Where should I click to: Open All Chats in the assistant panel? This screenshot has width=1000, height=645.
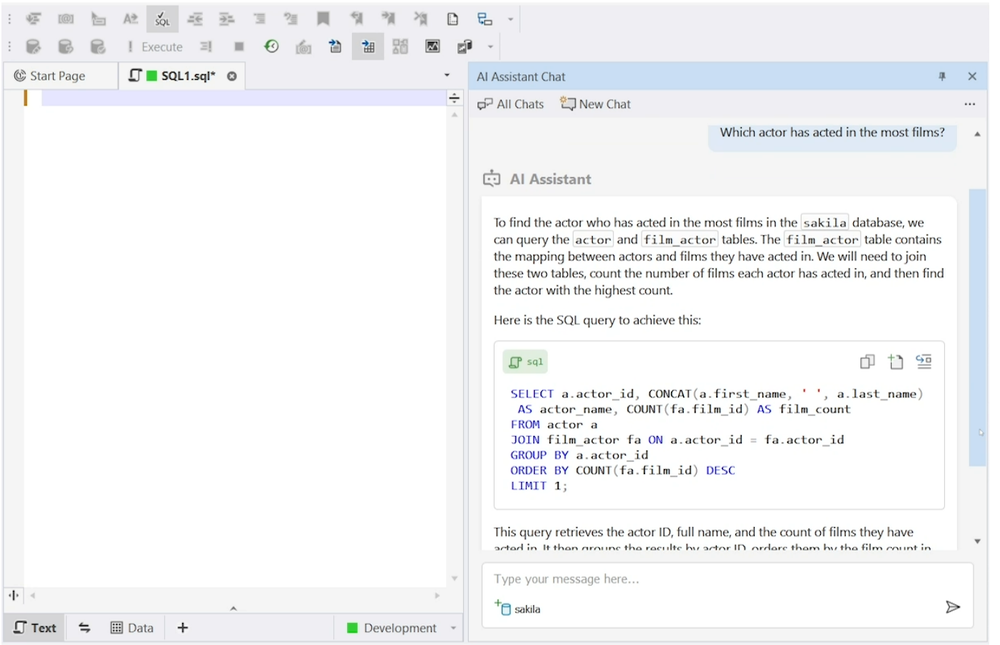pos(510,104)
